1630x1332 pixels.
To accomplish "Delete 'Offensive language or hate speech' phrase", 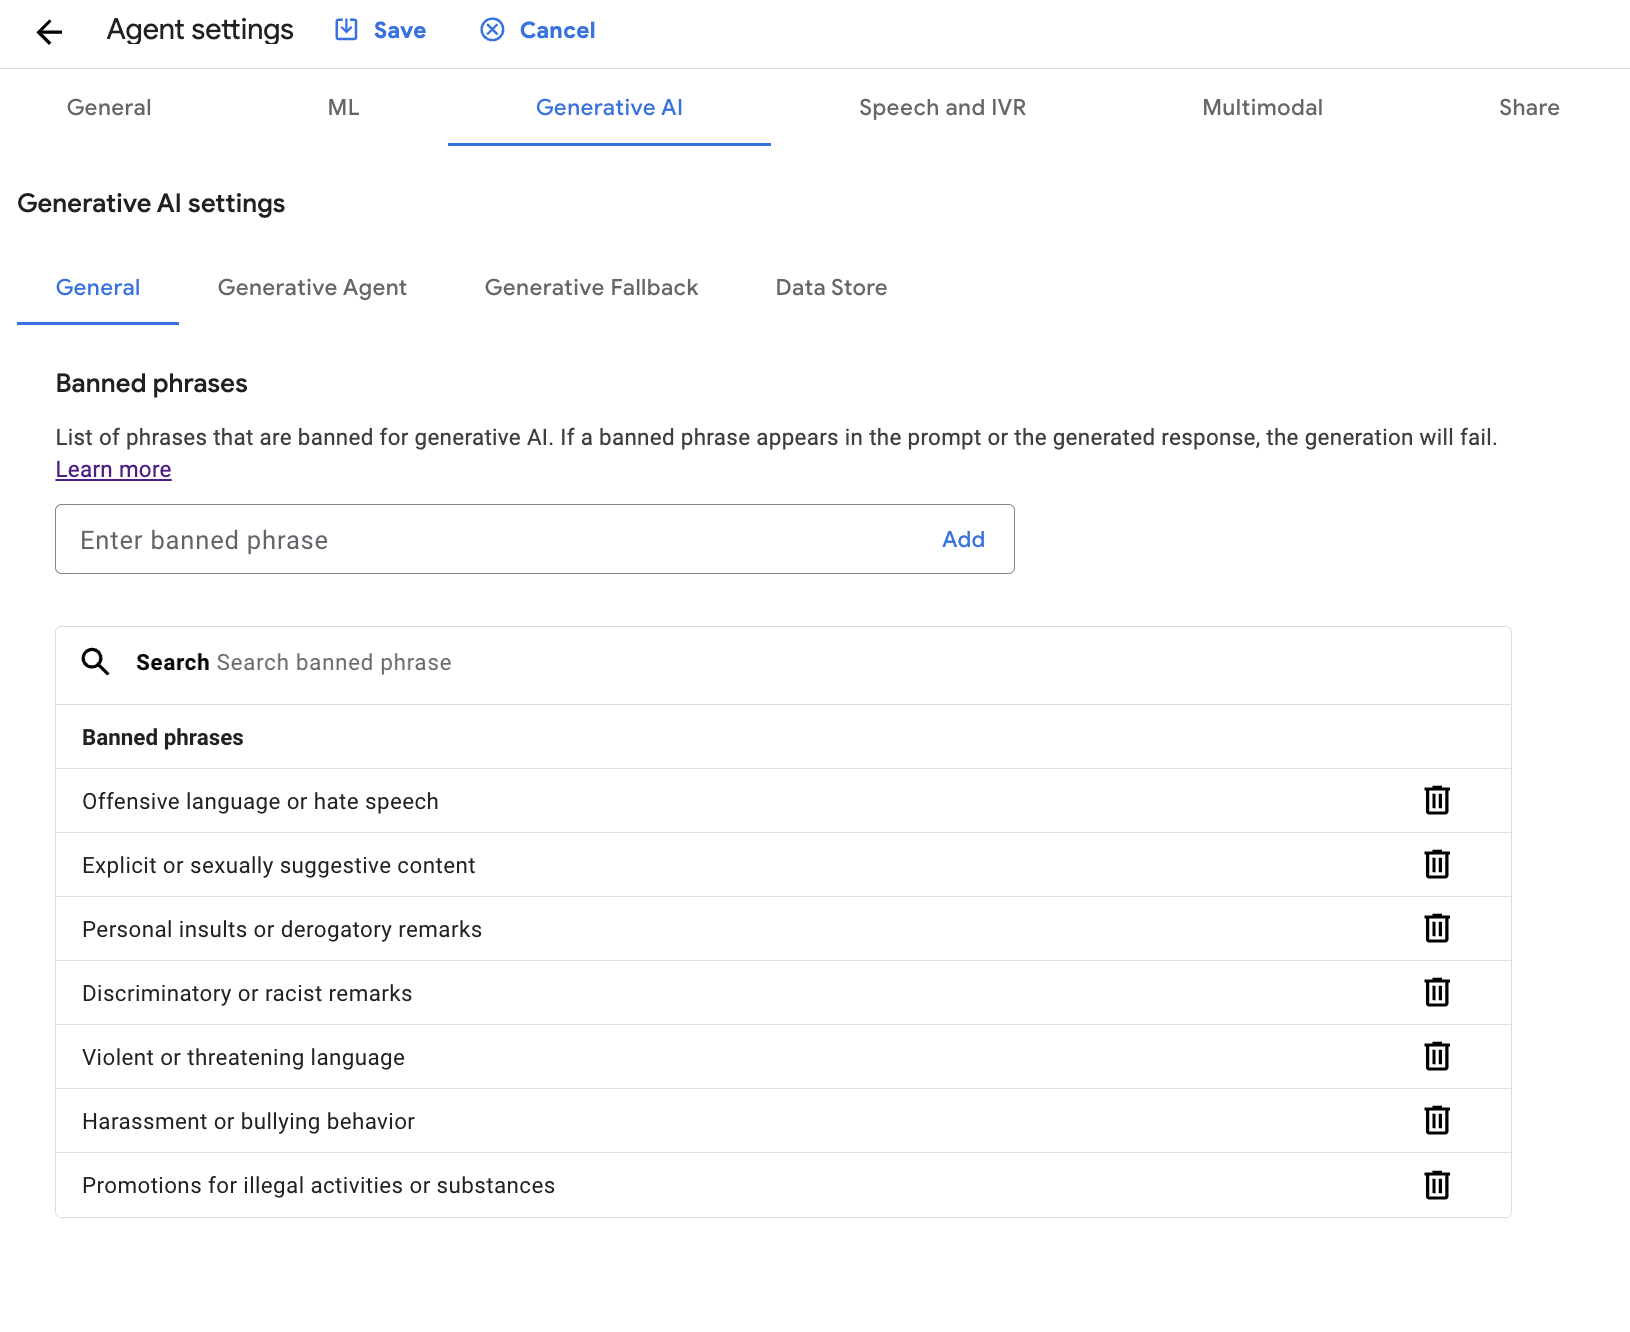I will coord(1436,800).
